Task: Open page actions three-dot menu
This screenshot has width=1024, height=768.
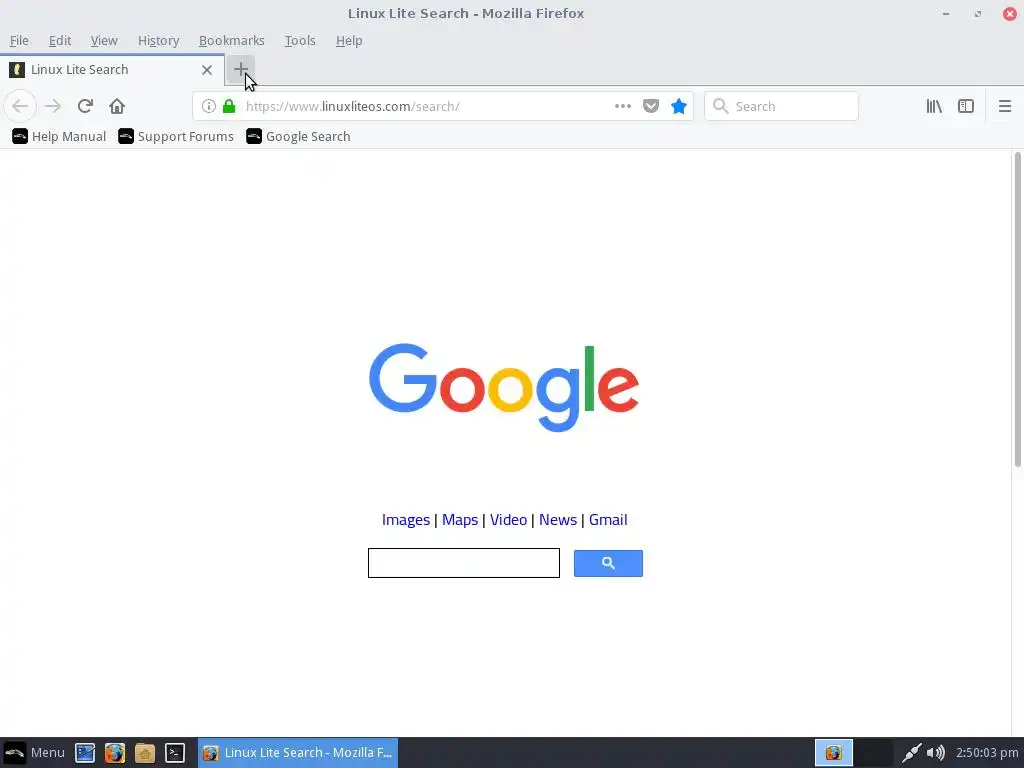Action: pyautogui.click(x=622, y=106)
